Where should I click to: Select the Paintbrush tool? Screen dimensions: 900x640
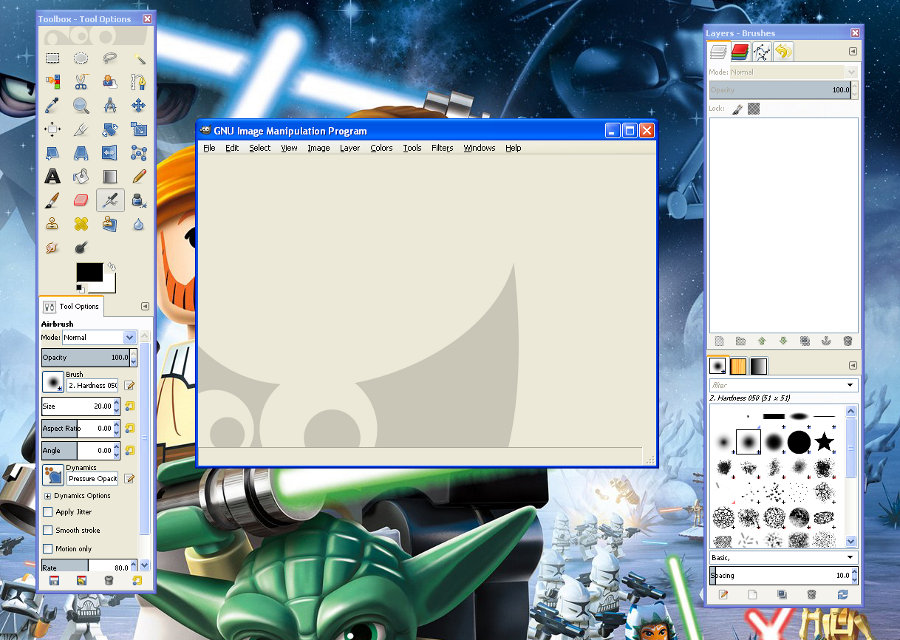coord(53,200)
